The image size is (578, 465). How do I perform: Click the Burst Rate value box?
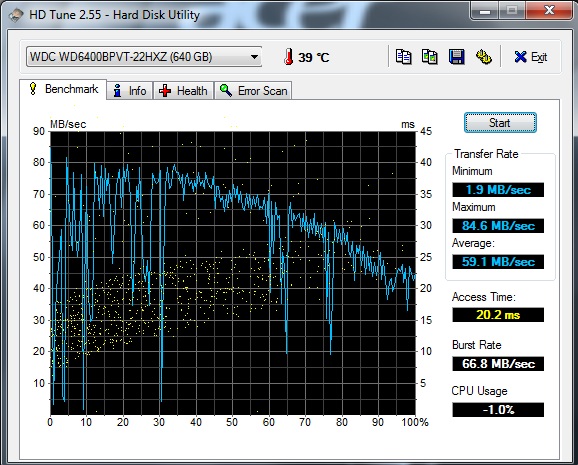click(498, 364)
